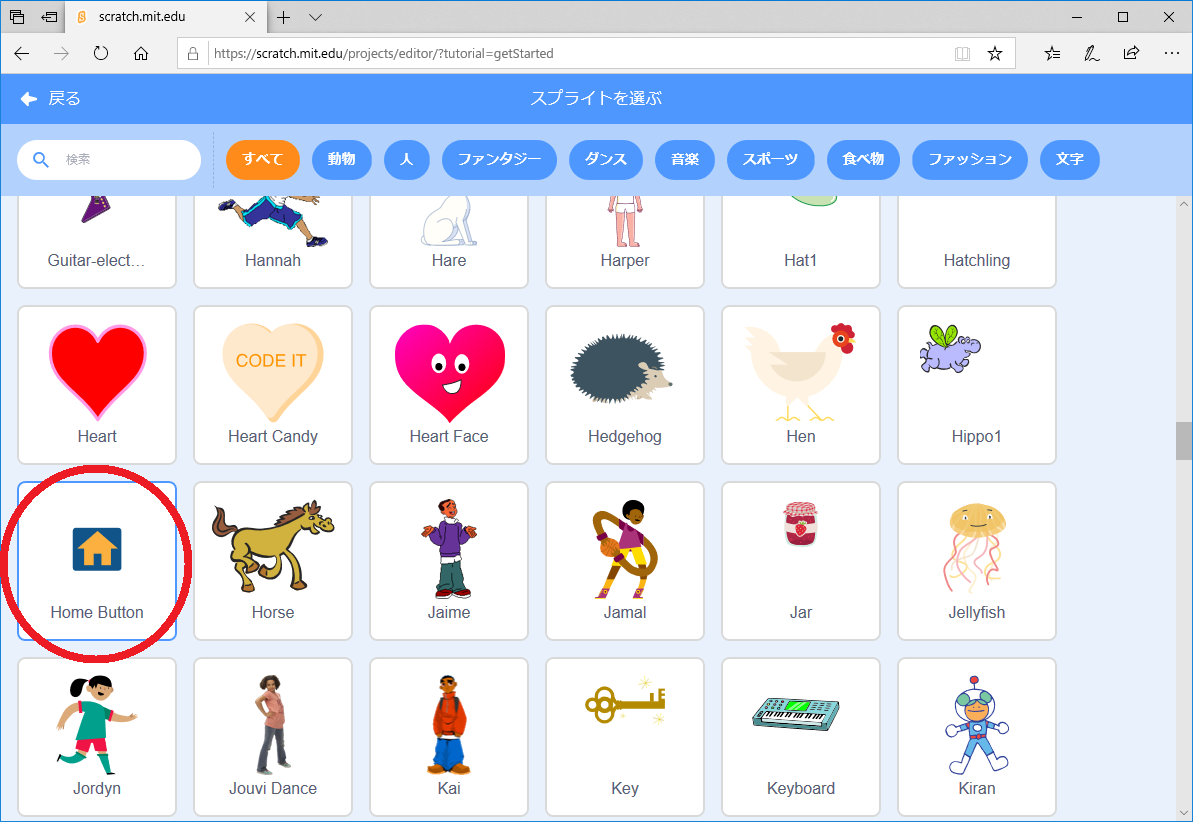Viewport: 1193px width, 822px height.
Task: Click the site lock icon in the address bar
Action: point(193,53)
